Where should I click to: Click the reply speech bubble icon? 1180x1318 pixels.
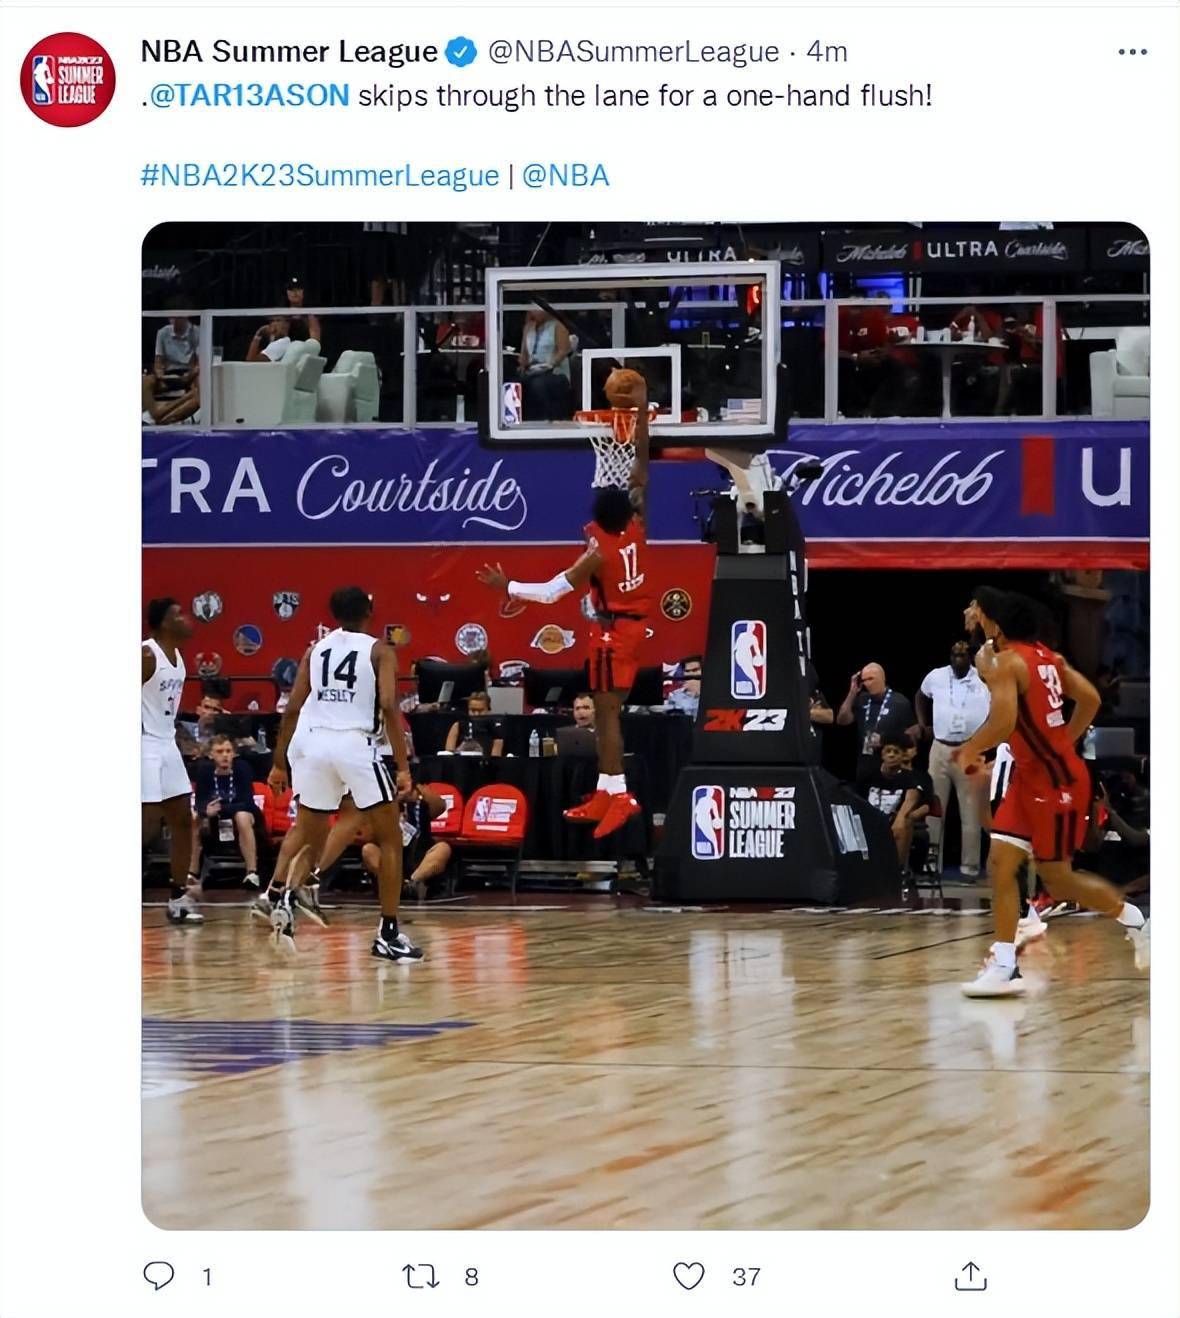click(159, 1275)
